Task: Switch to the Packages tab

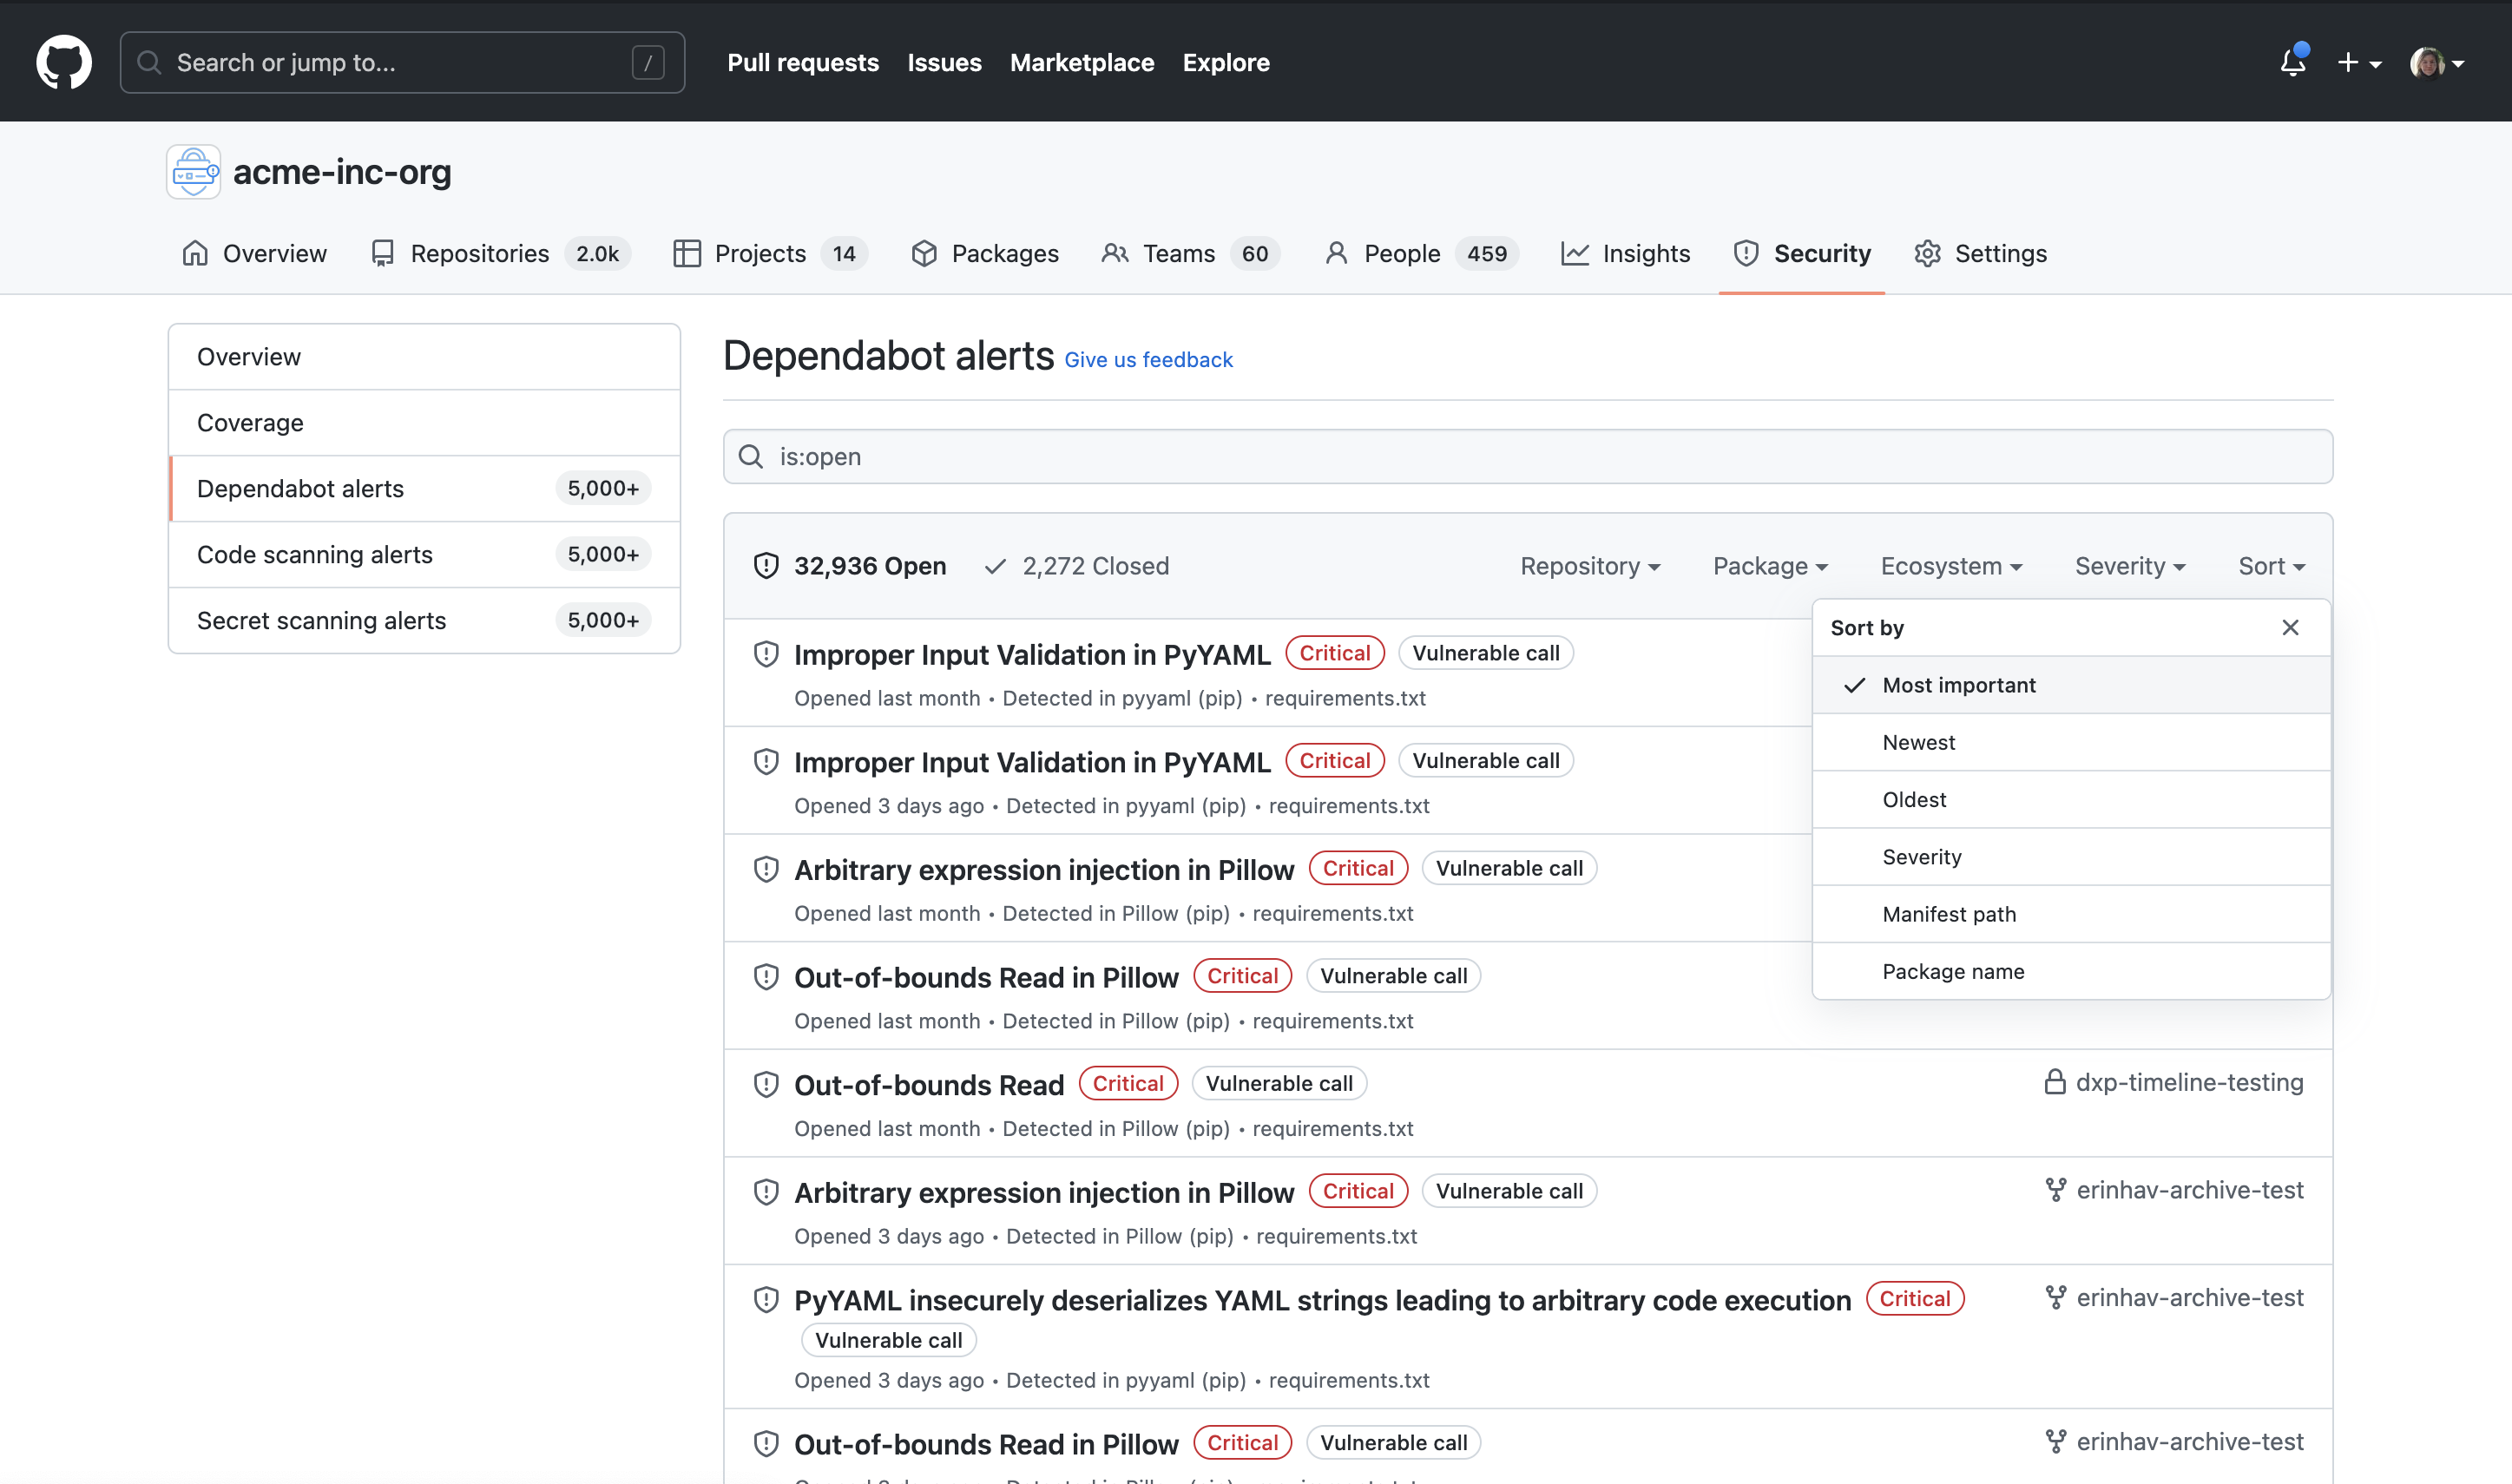Action: [985, 254]
